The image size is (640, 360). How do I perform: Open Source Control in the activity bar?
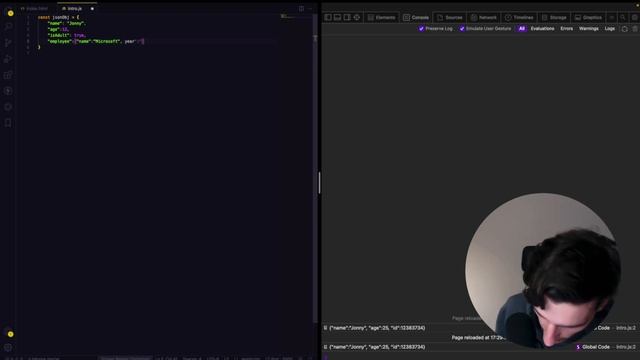pos(8,43)
